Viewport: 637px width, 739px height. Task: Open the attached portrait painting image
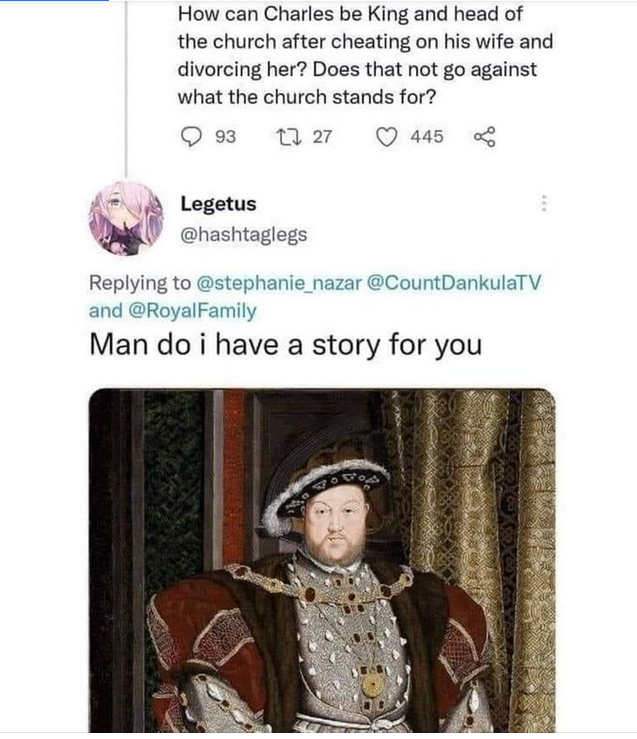[x=322, y=560]
